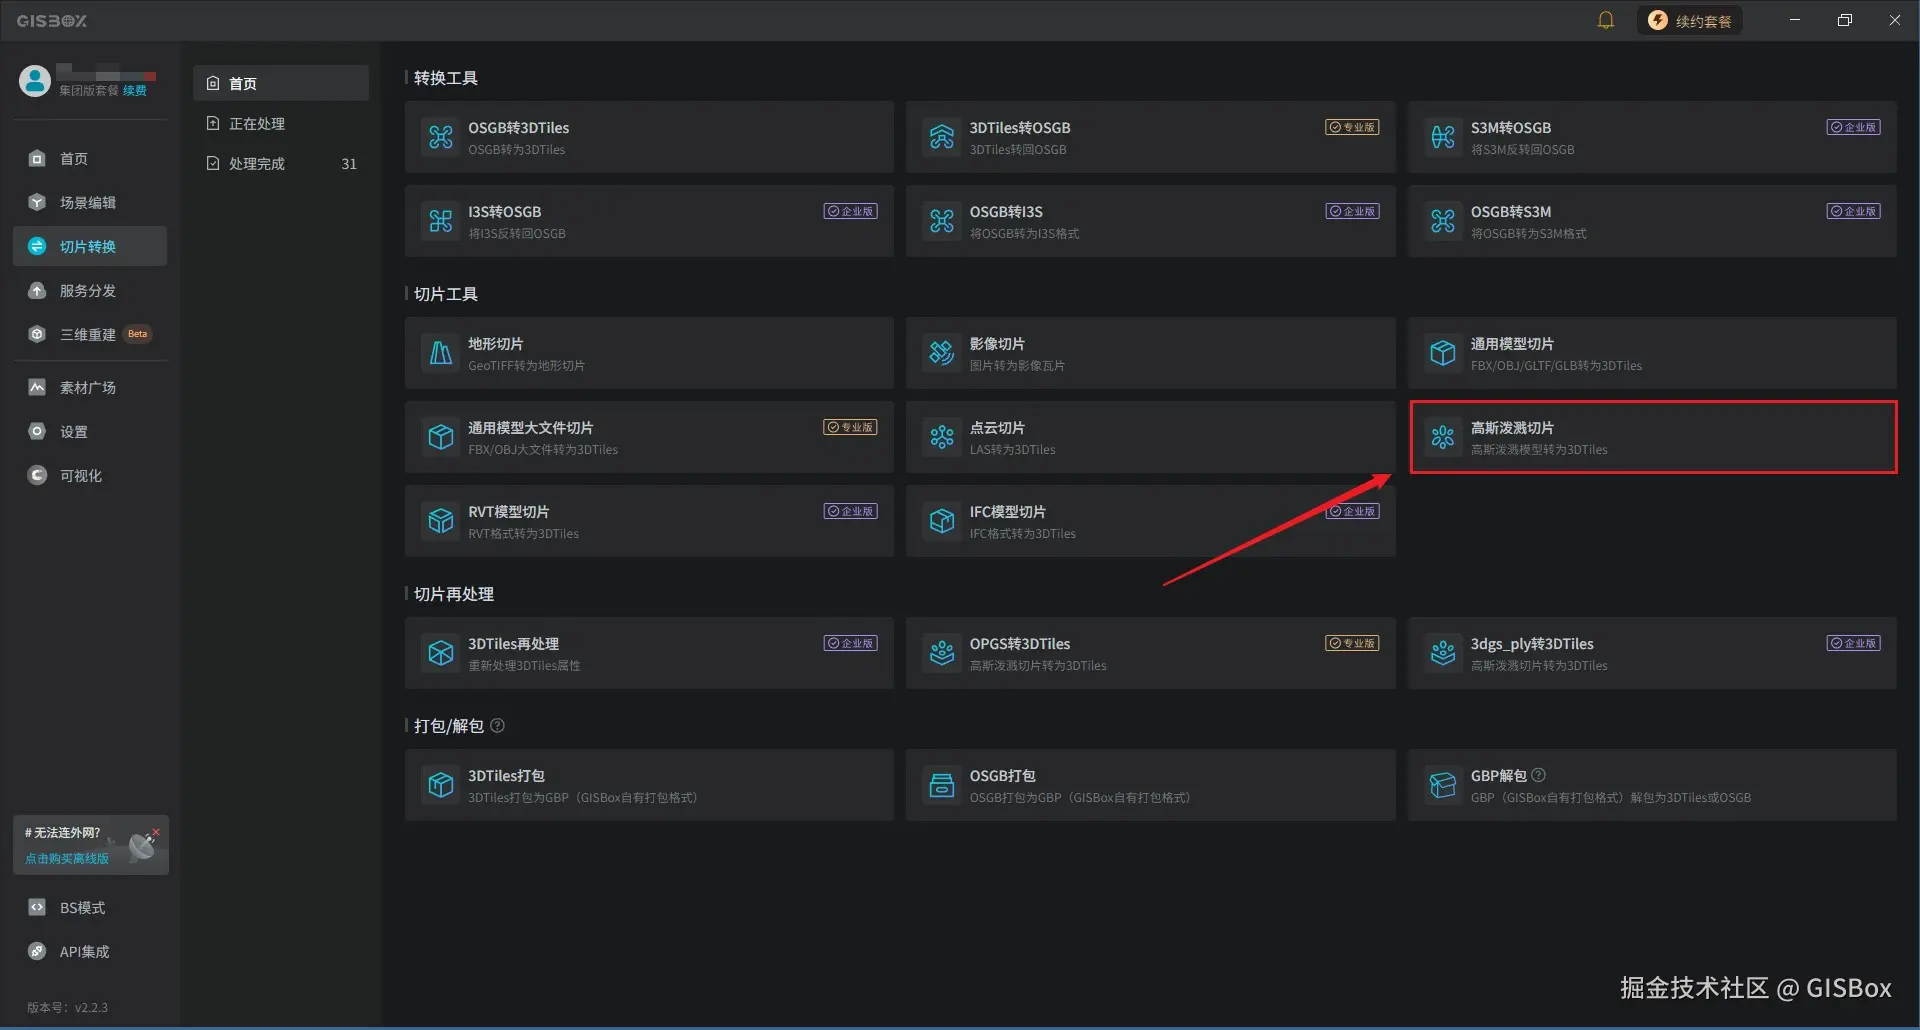Open the 3DTiles再处理 icon
Viewport: 1920px width, 1030px height.
coord(441,653)
